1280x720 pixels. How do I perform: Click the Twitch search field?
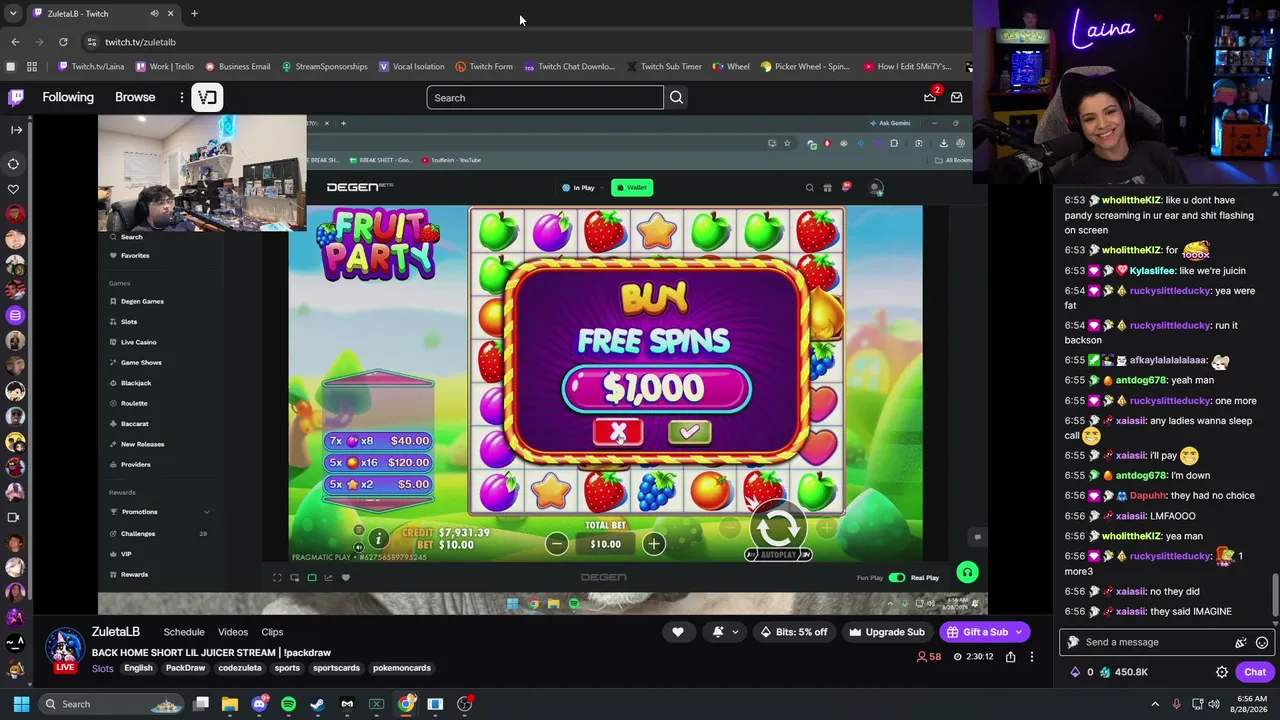[x=545, y=97]
